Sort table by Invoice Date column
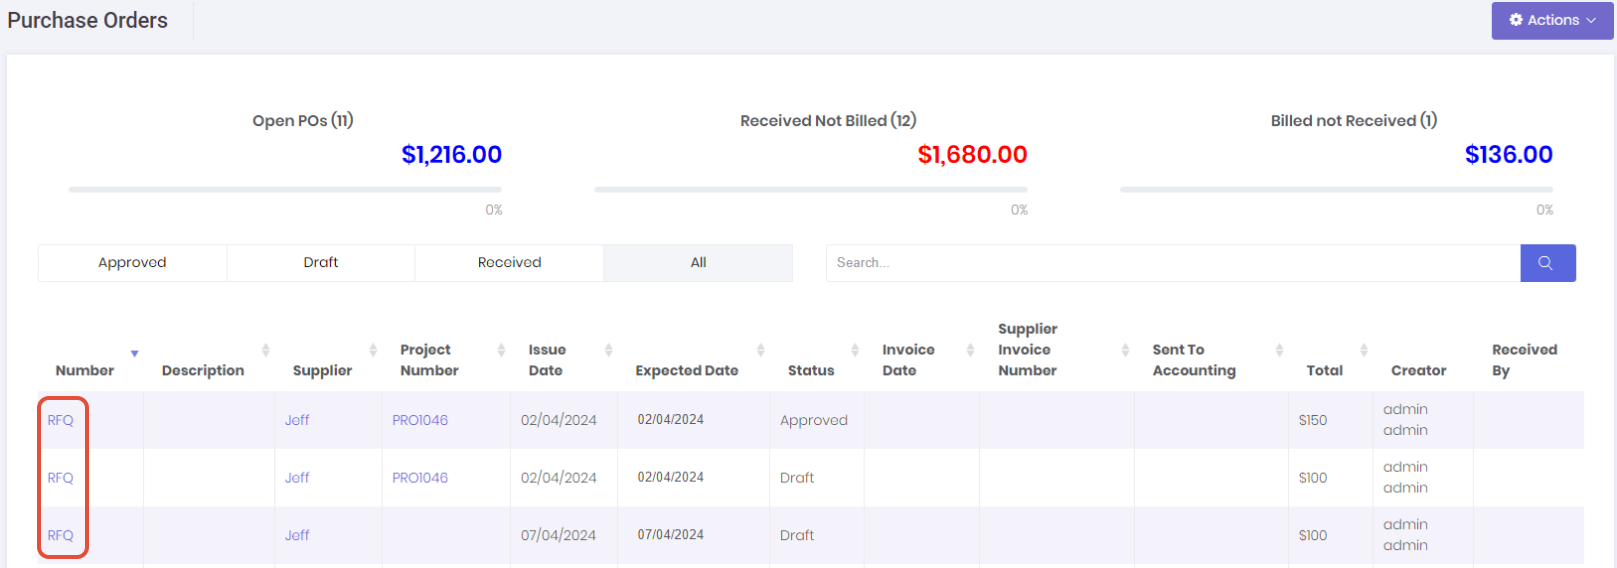Viewport: 1617px width, 568px height. pyautogui.click(x=908, y=360)
